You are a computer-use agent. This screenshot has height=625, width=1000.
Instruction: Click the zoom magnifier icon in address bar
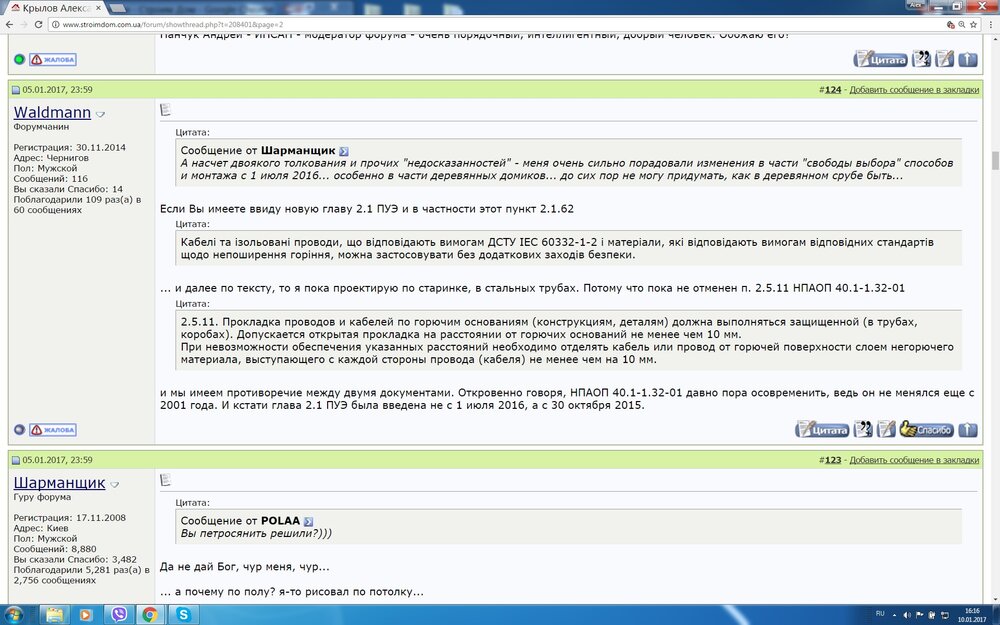pos(962,24)
